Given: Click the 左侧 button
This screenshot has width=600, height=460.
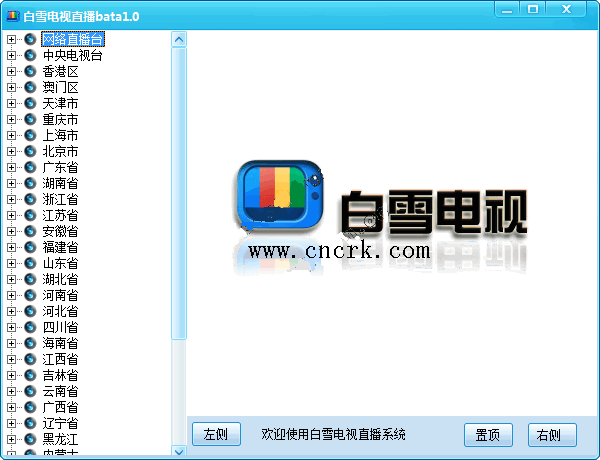Looking at the screenshot, I should pyautogui.click(x=216, y=434).
